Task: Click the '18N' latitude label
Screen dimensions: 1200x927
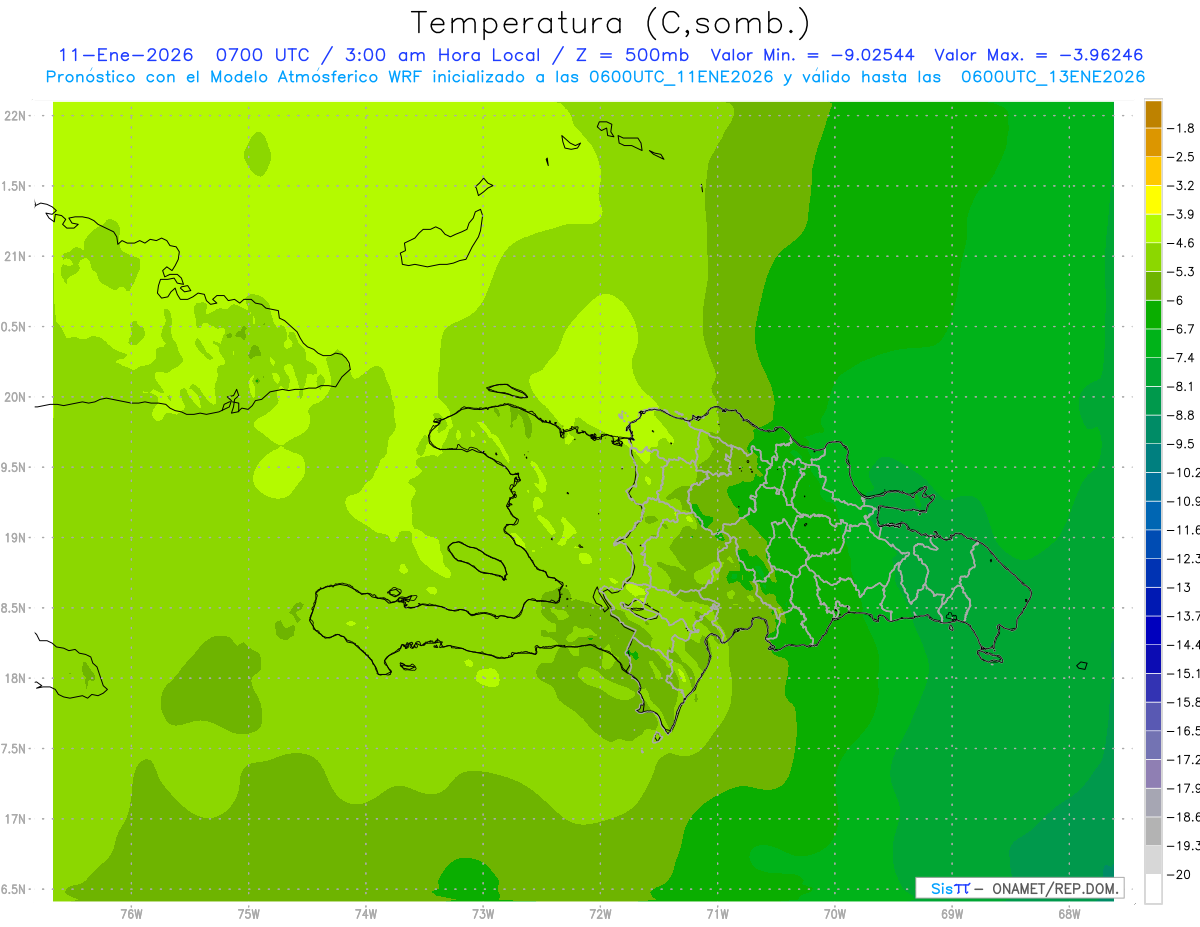Action: point(16,679)
